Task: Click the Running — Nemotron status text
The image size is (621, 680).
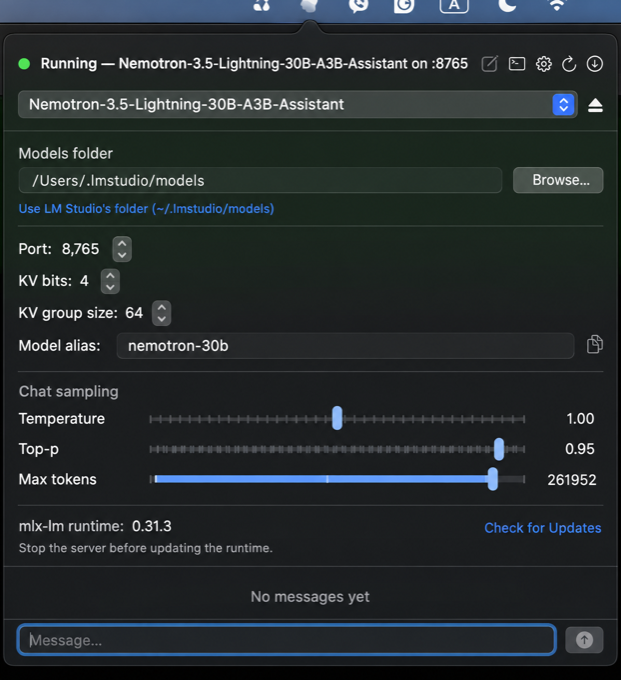Action: coord(254,64)
